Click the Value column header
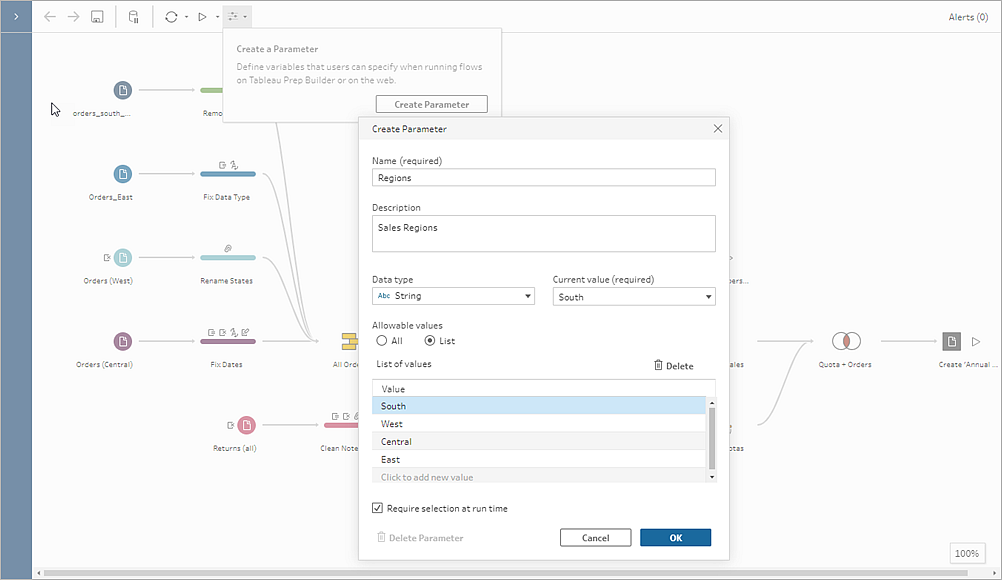The width and height of the screenshot is (1002, 580). point(544,388)
